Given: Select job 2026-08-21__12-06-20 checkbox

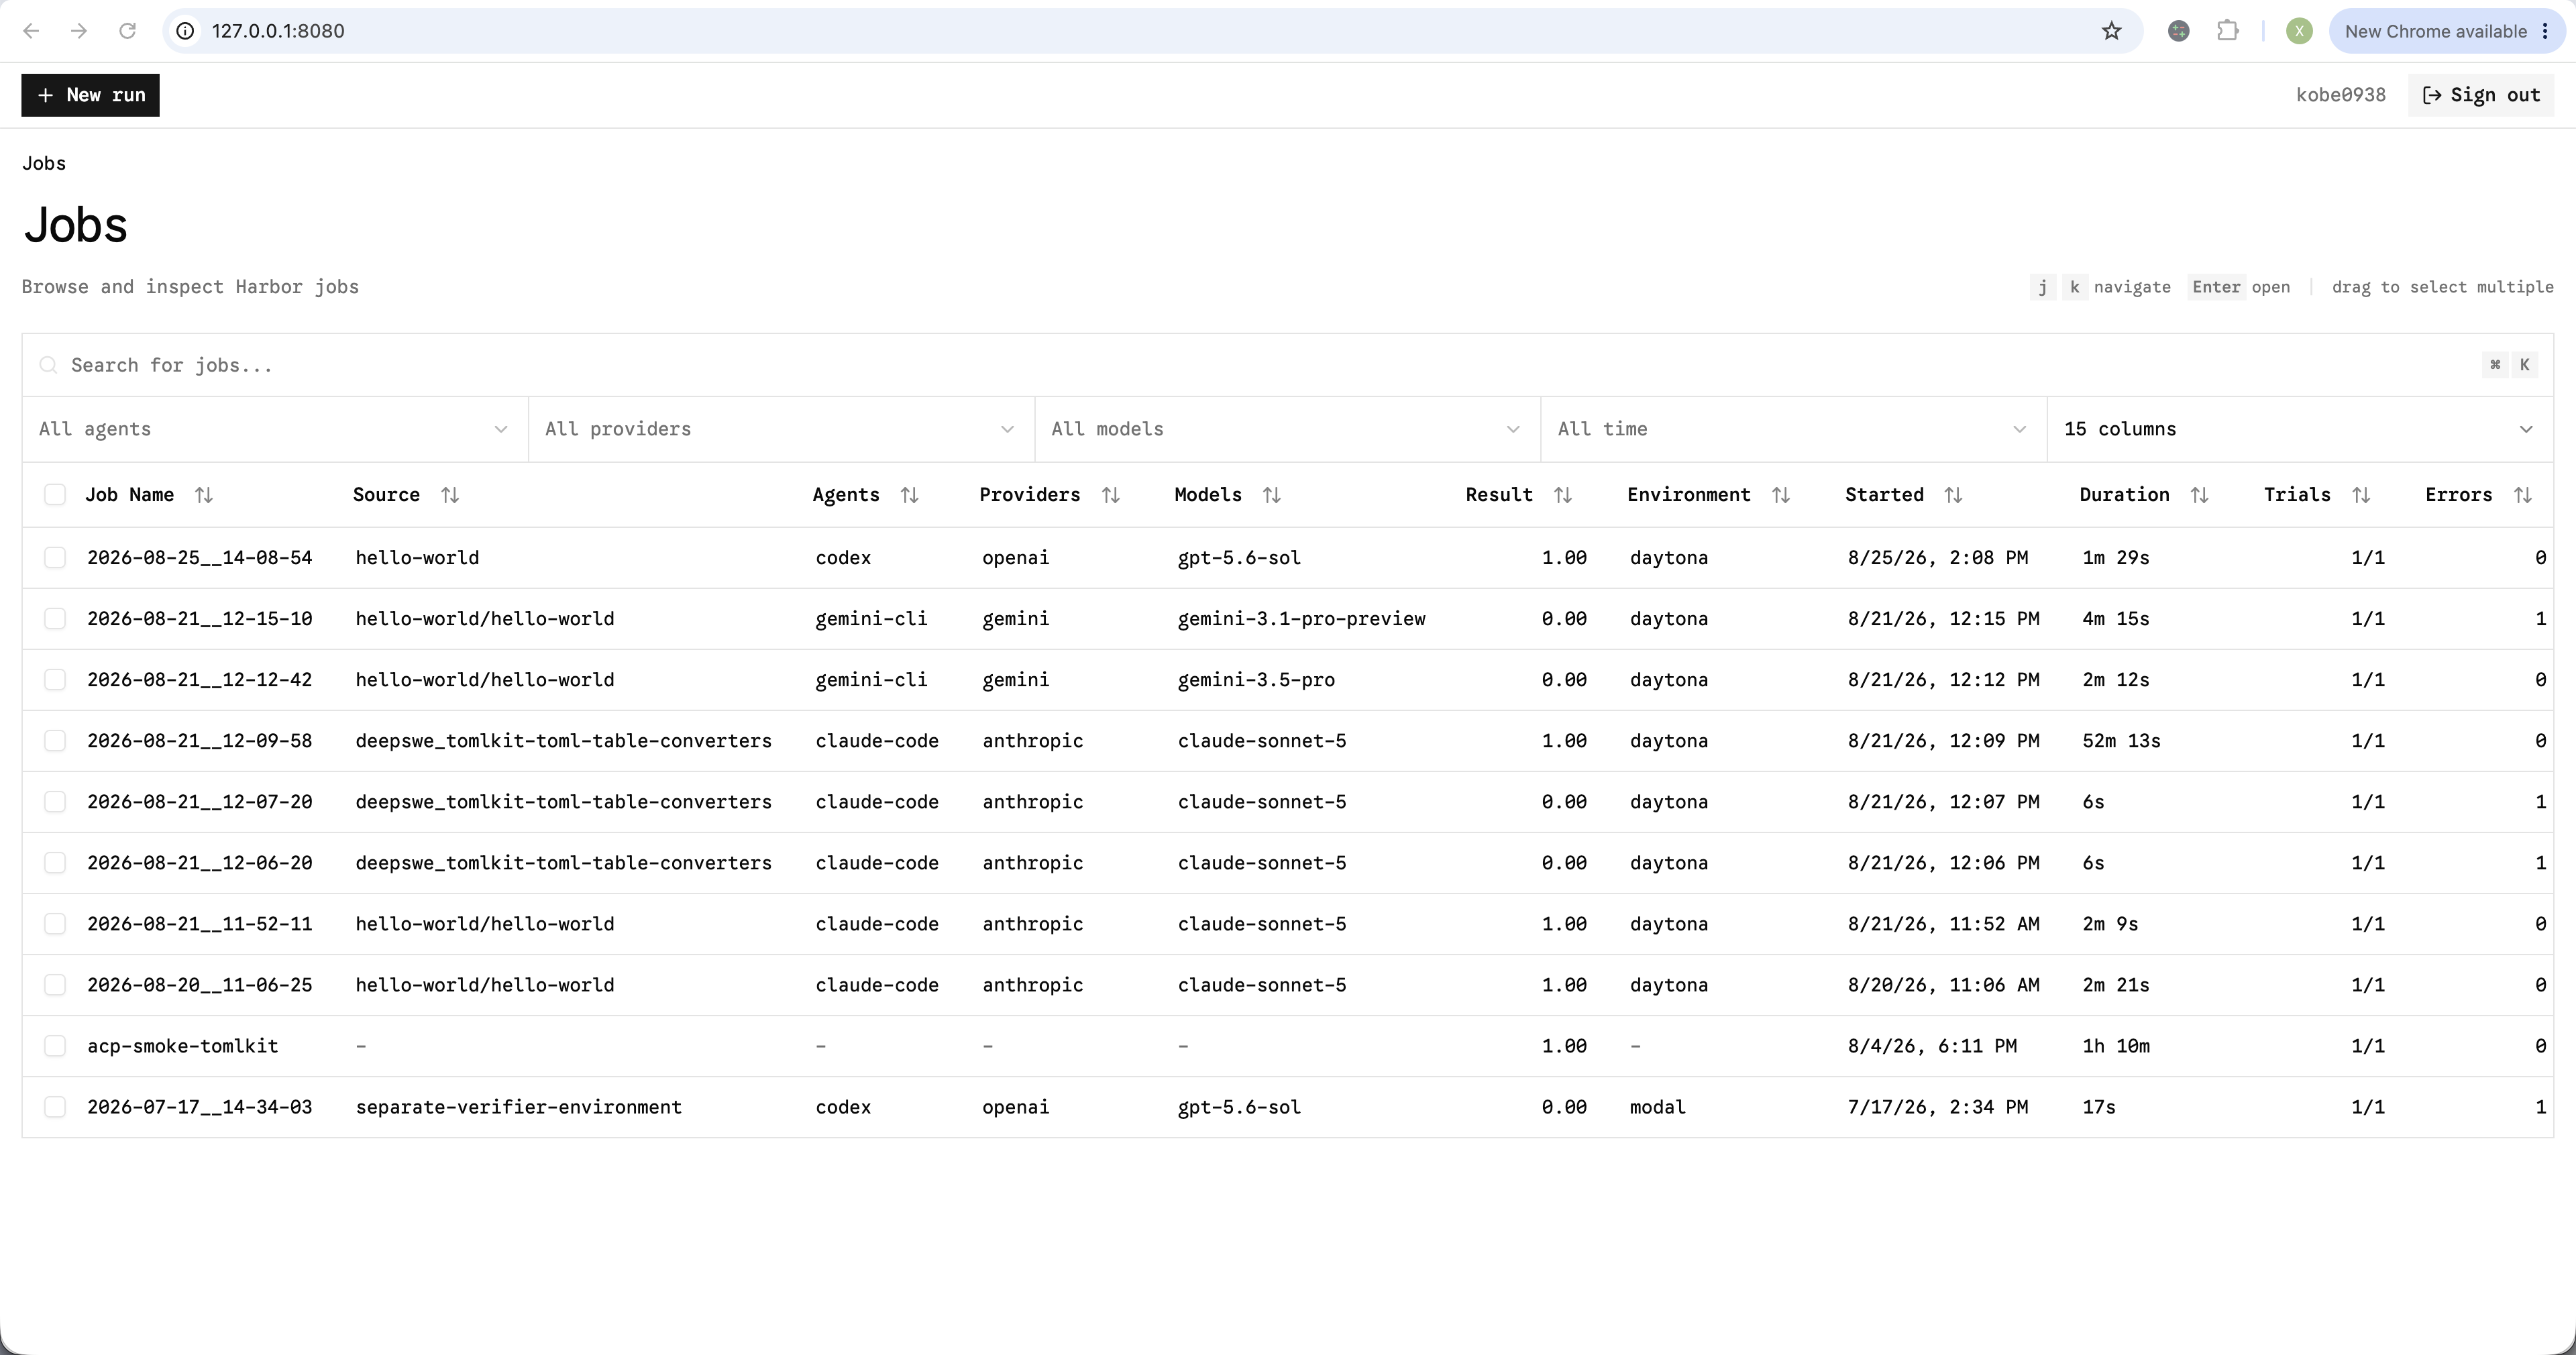Looking at the screenshot, I should click(x=55, y=863).
